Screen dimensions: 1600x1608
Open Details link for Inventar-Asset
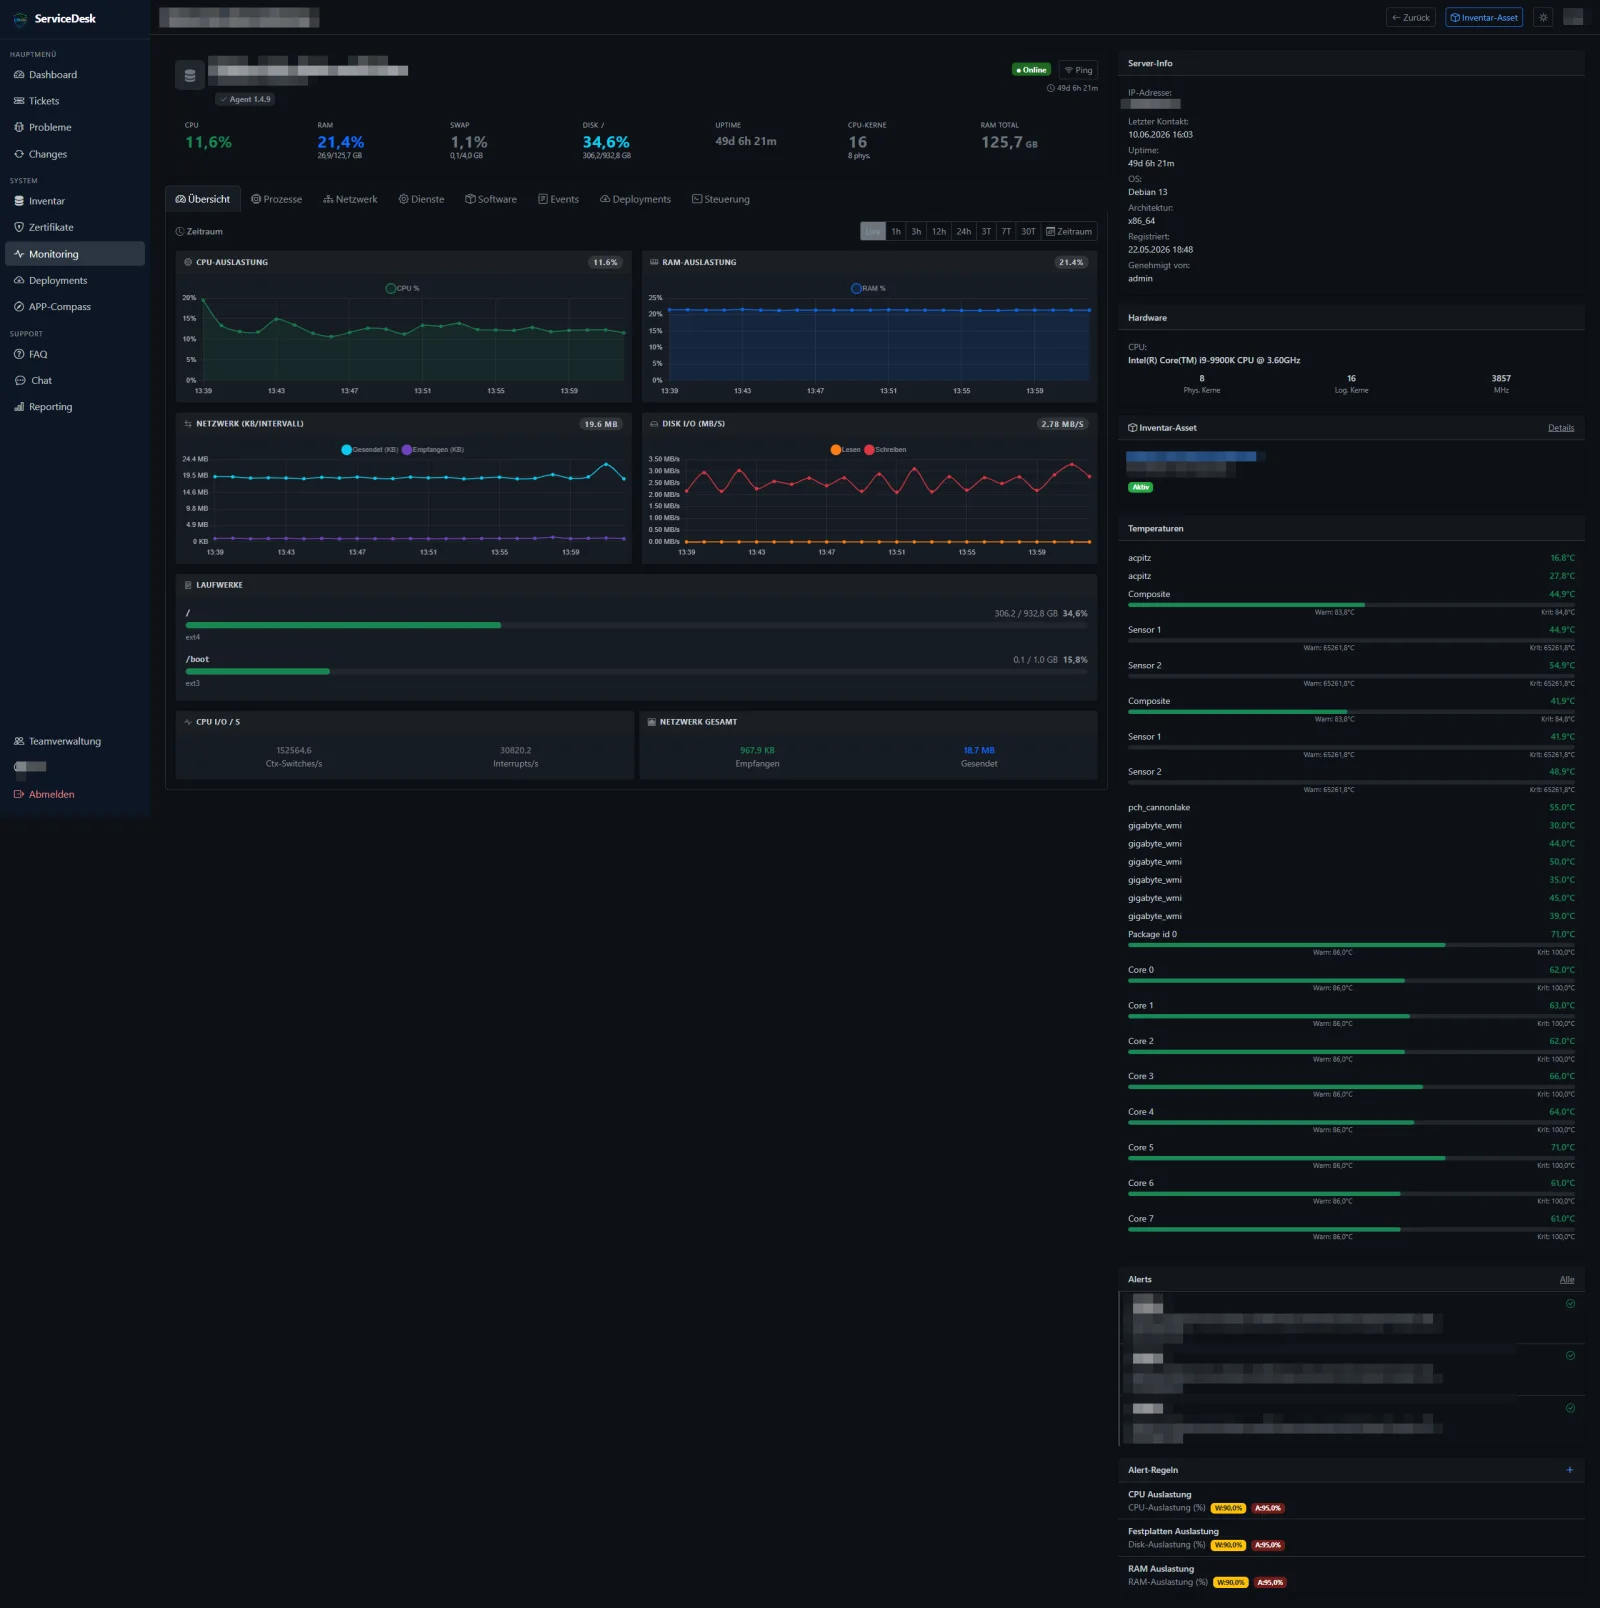coord(1561,428)
